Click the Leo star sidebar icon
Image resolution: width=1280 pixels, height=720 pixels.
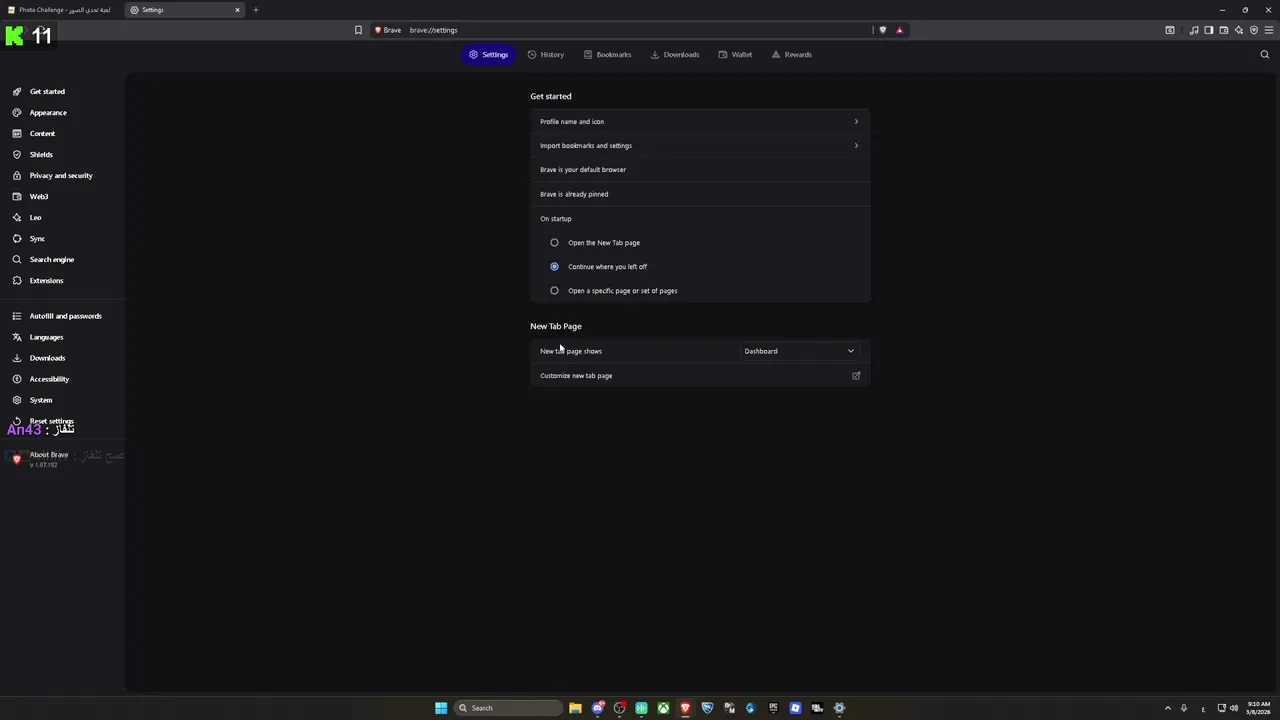coord(17,217)
